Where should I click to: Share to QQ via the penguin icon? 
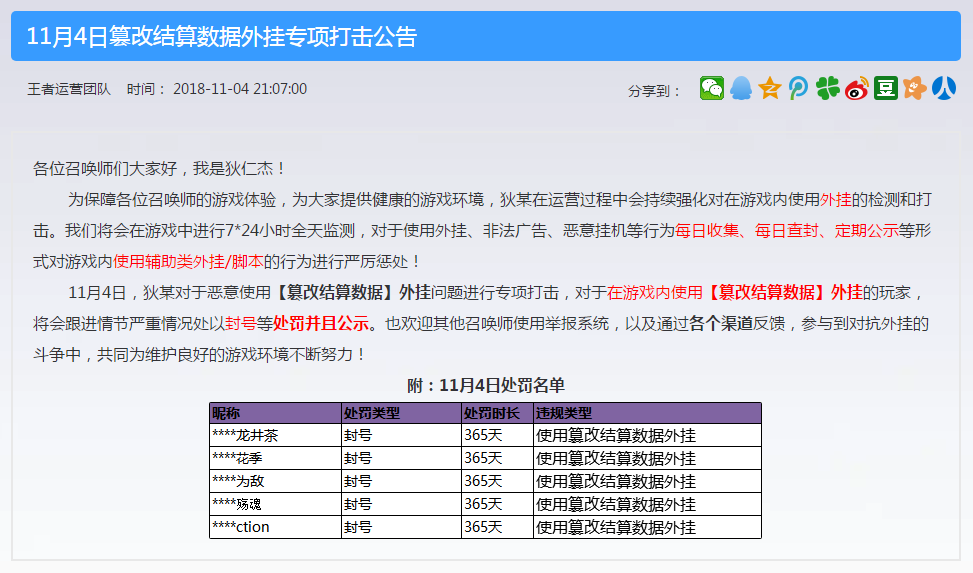pyautogui.click(x=741, y=88)
